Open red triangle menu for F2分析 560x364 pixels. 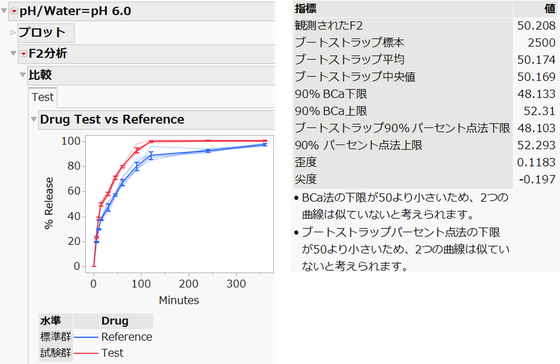coord(23,54)
